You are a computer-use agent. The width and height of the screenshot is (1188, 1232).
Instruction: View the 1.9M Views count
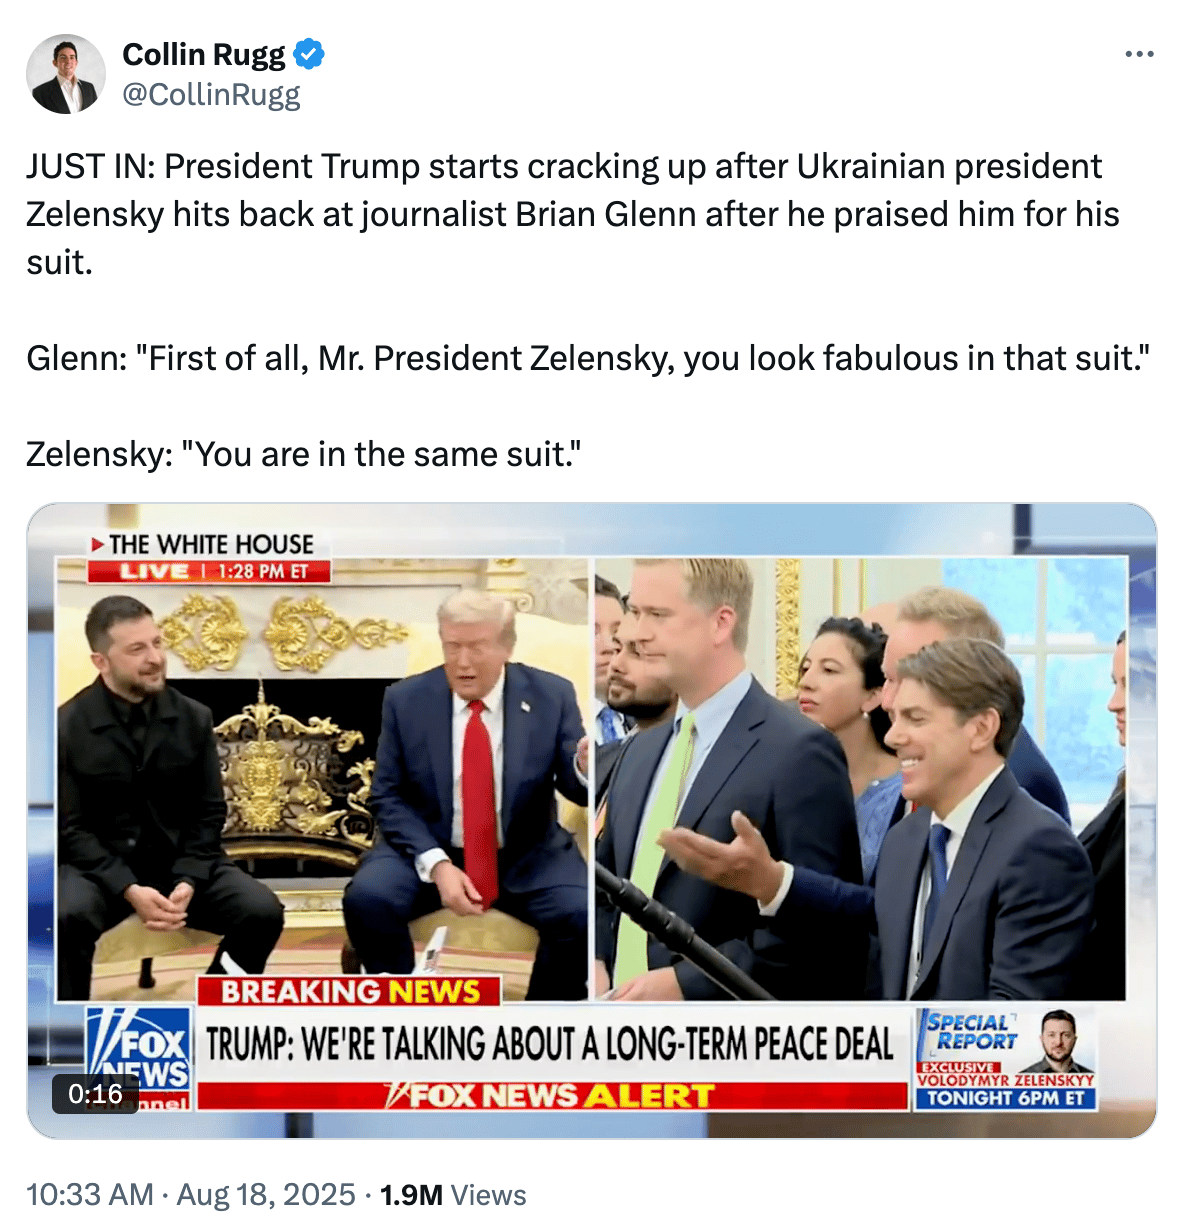coord(453,1194)
